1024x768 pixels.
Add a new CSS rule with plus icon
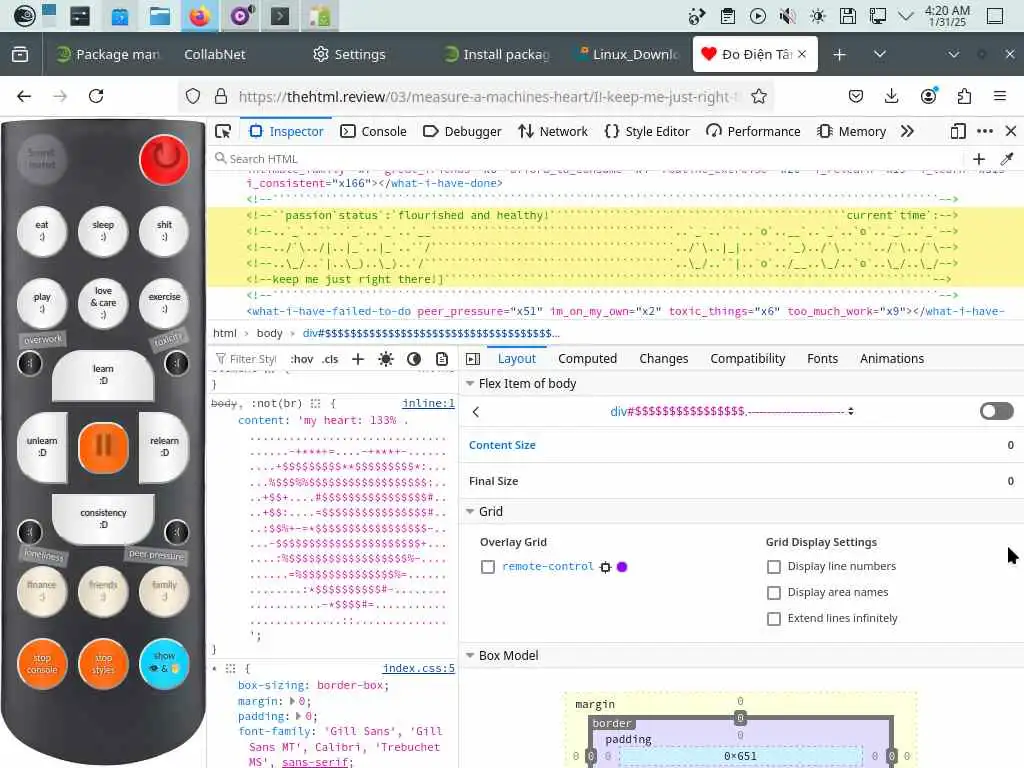click(x=358, y=359)
